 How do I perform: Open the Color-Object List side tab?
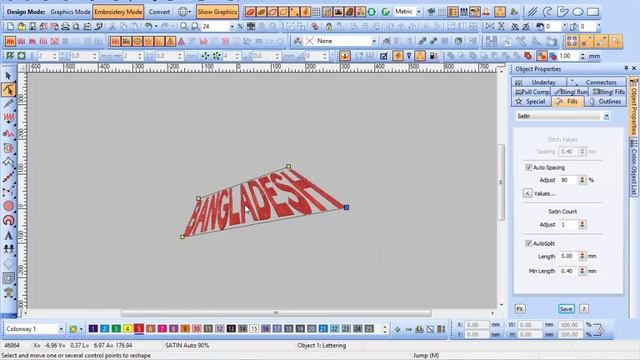pos(633,167)
